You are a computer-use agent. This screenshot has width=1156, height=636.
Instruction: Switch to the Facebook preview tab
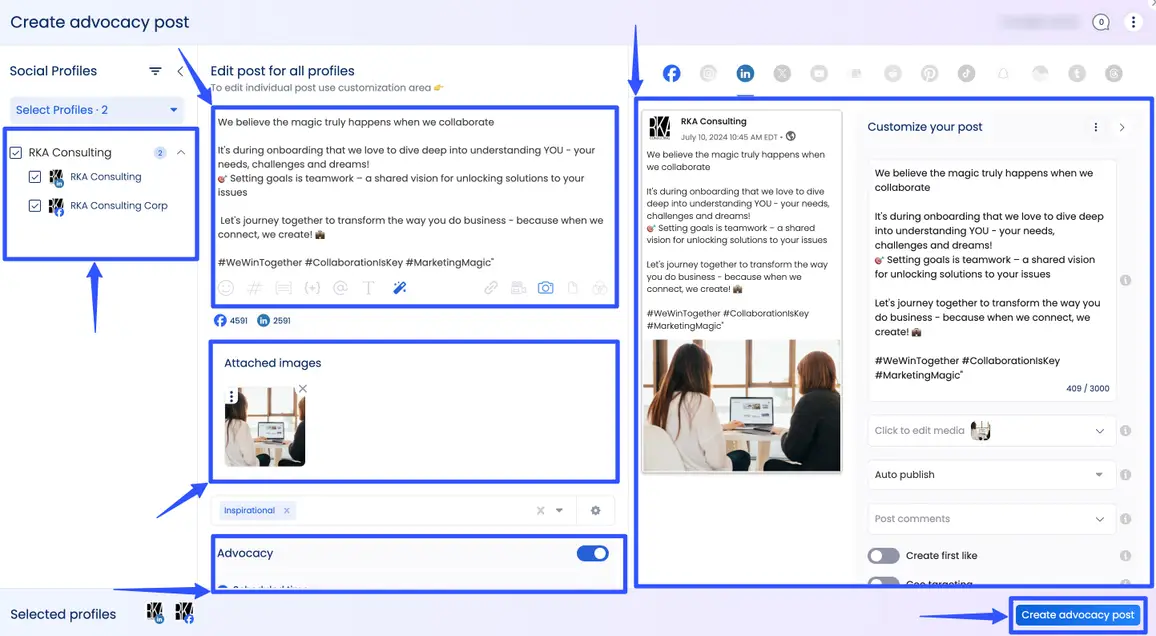tap(671, 73)
